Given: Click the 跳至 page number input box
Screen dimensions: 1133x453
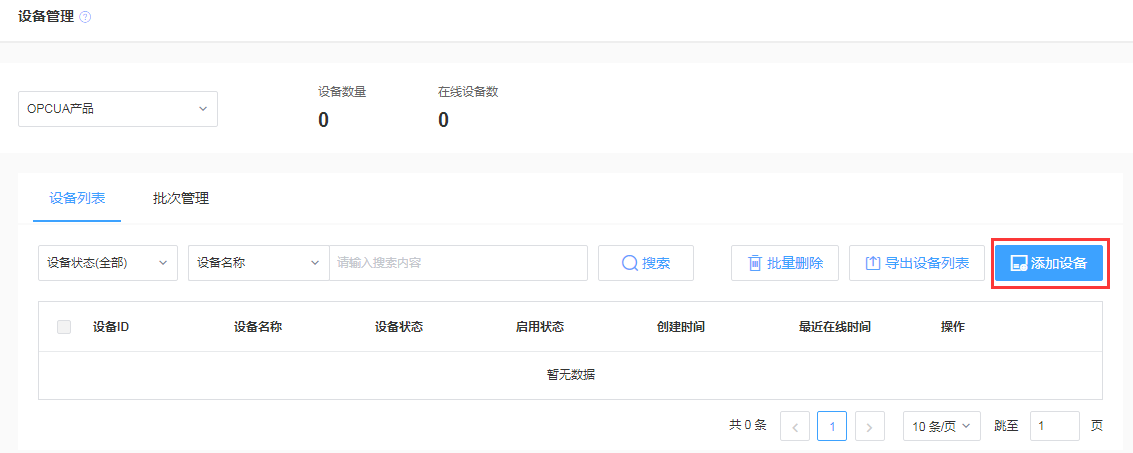Looking at the screenshot, I should 1054,426.
